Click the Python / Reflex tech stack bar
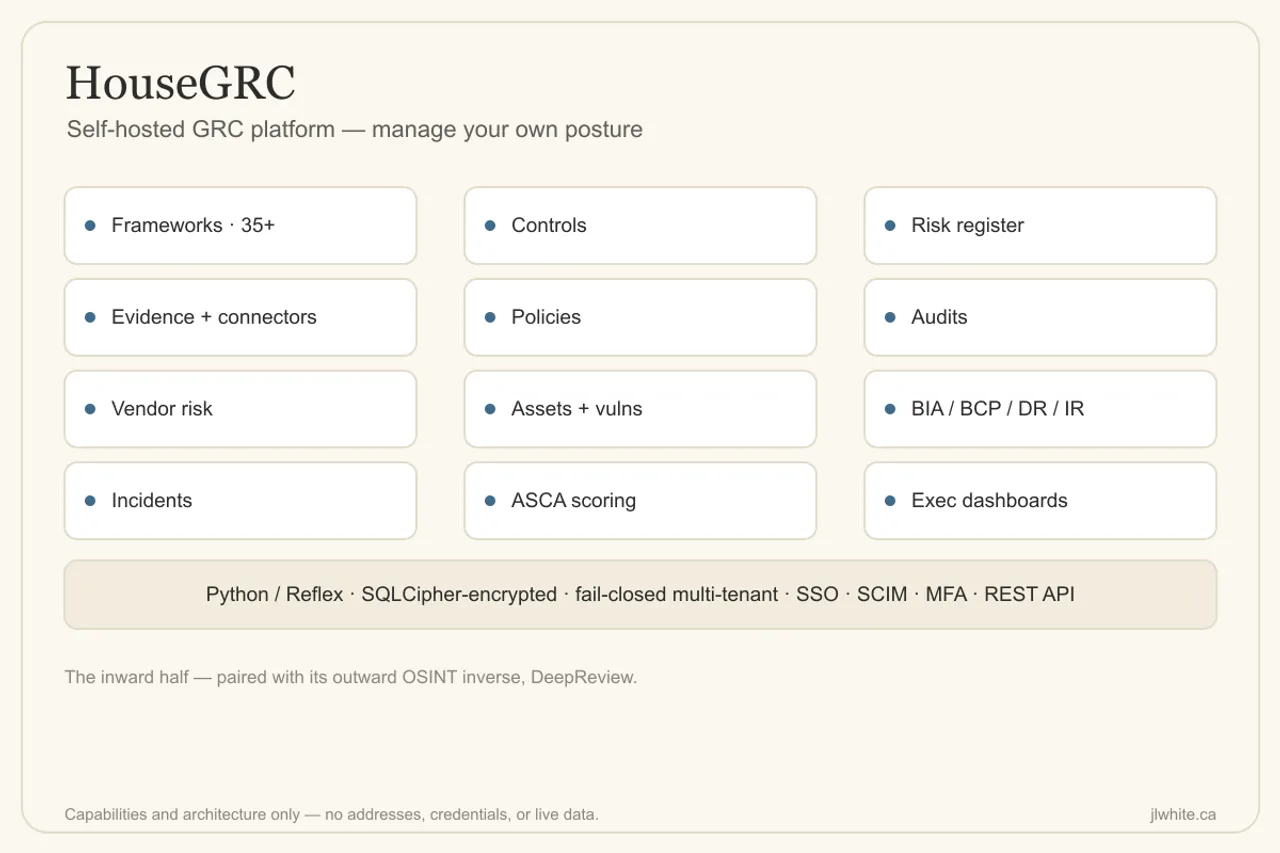This screenshot has height=853, width=1280. click(x=640, y=595)
